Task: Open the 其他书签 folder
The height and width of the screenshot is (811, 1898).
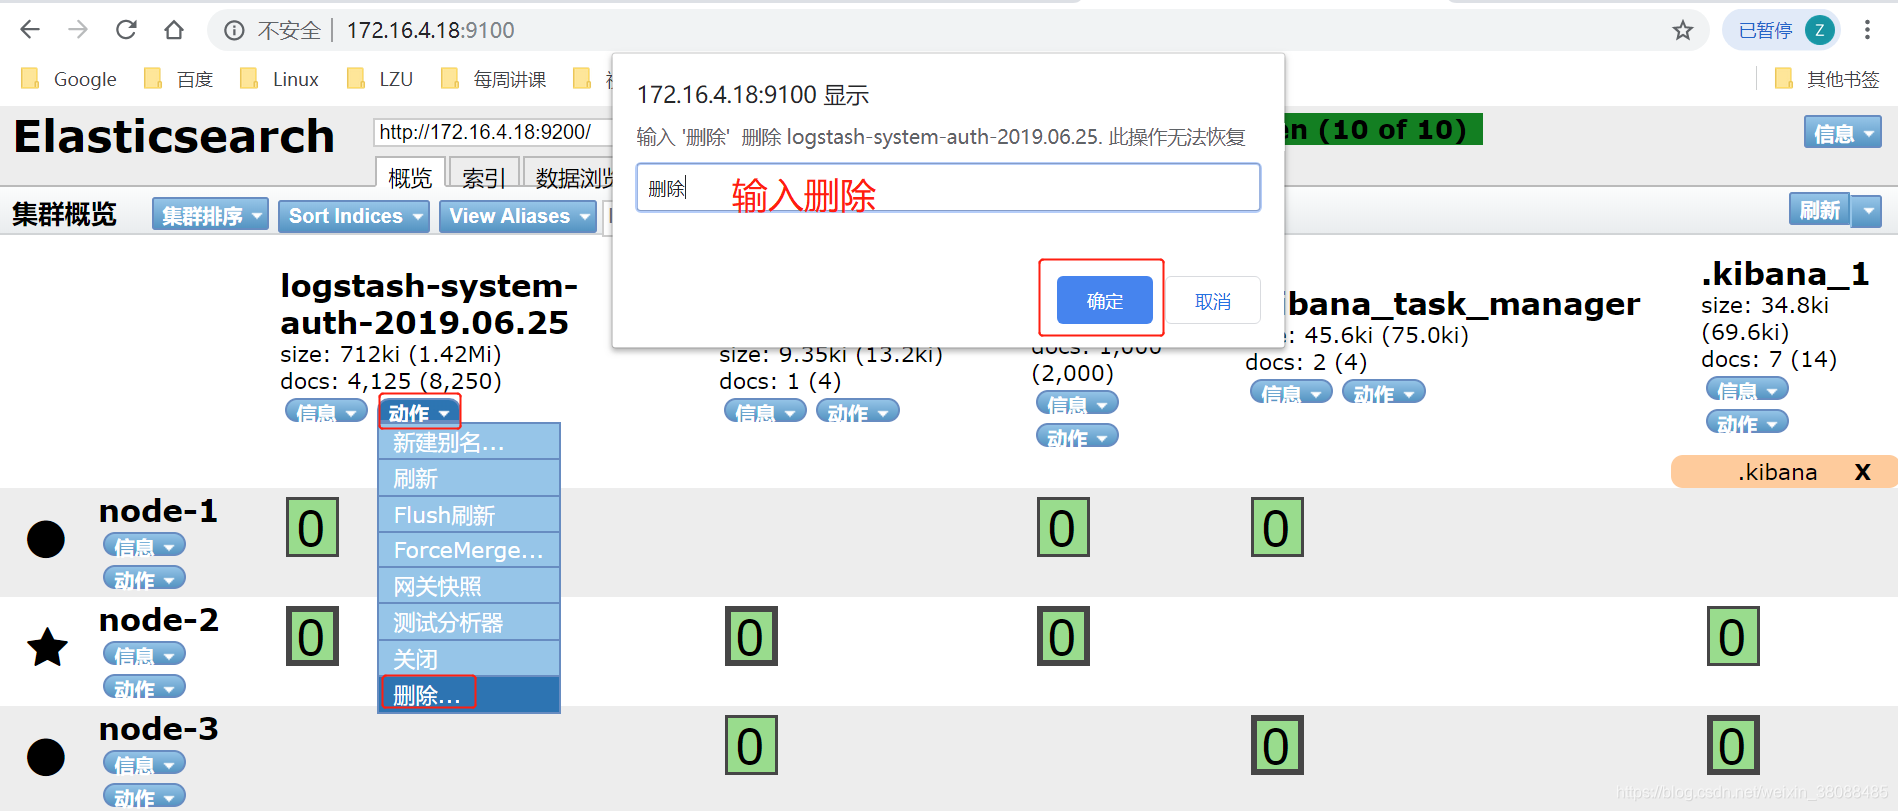Action: click(x=1827, y=79)
